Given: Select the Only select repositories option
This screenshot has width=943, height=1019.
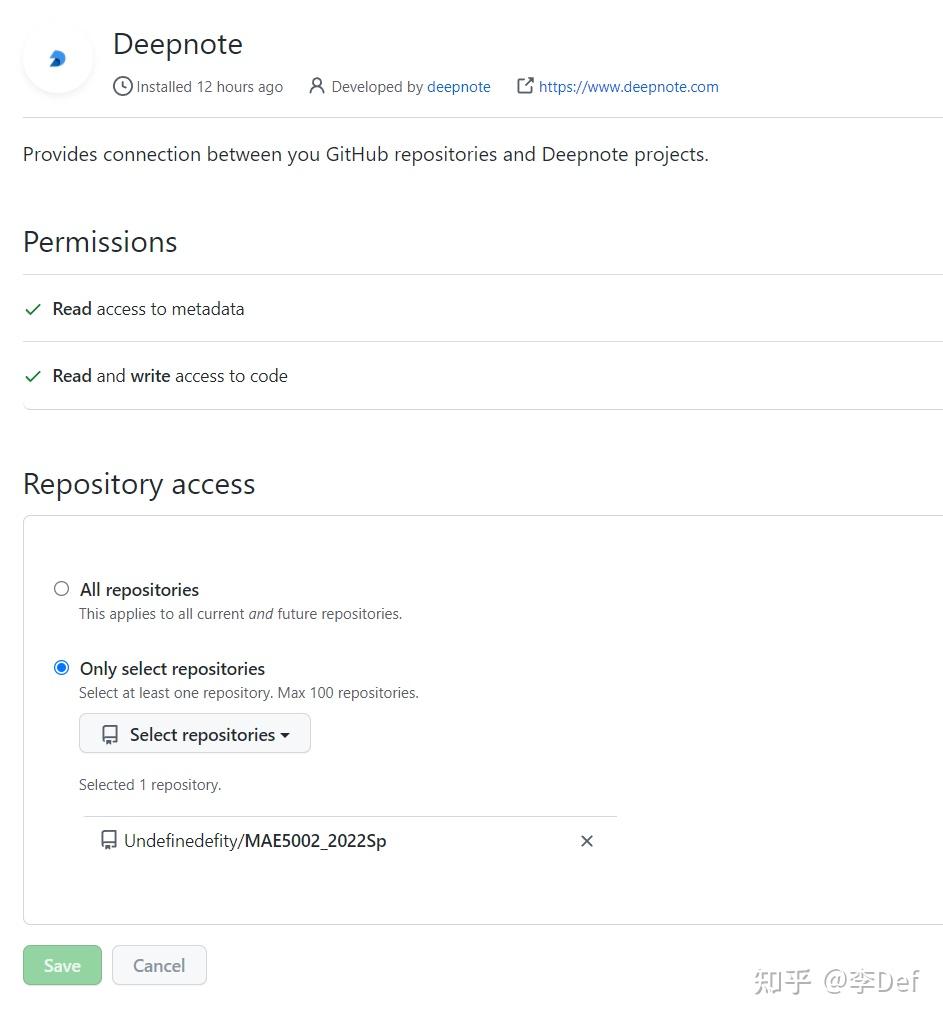Looking at the screenshot, I should (61, 667).
